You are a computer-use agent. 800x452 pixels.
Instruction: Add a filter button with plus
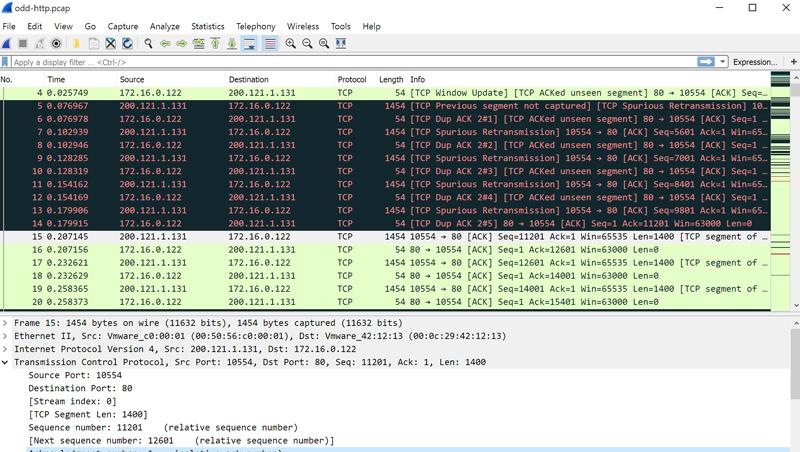pyautogui.click(x=793, y=62)
